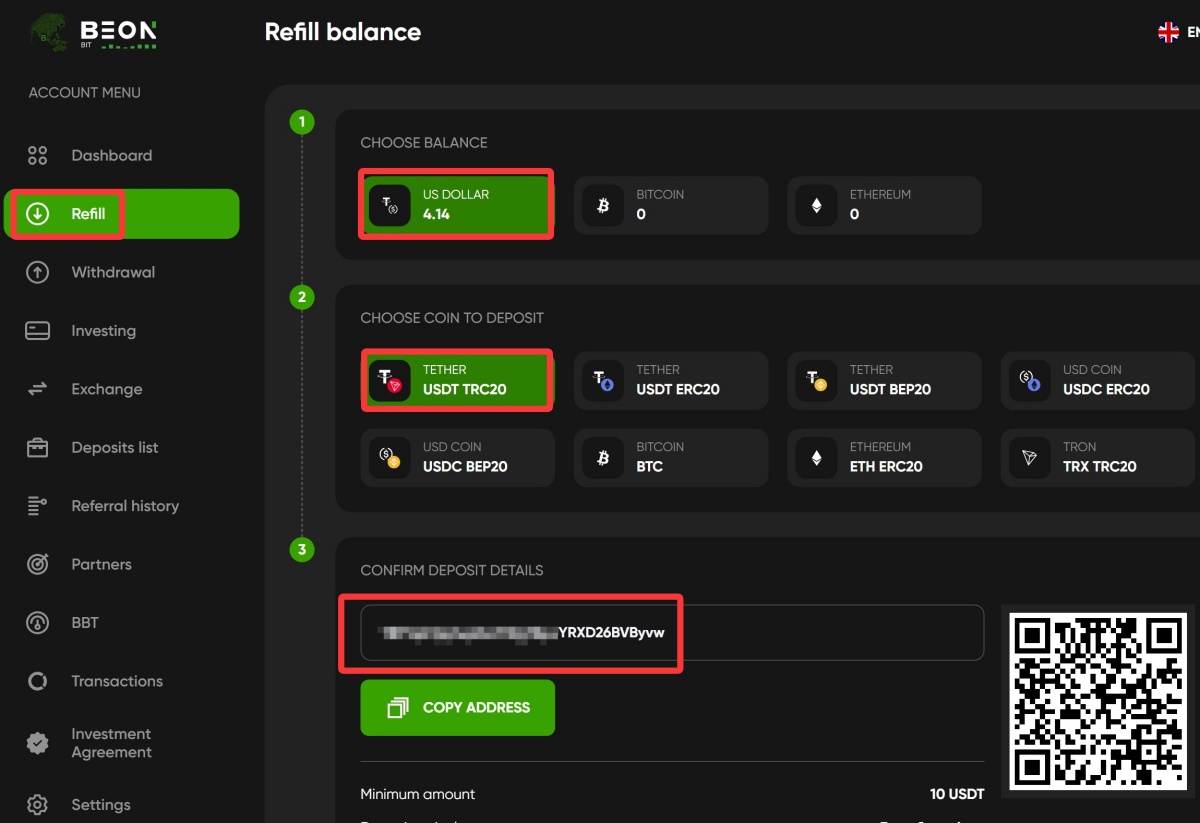Click the 'Refill balance' heading

[x=343, y=32]
